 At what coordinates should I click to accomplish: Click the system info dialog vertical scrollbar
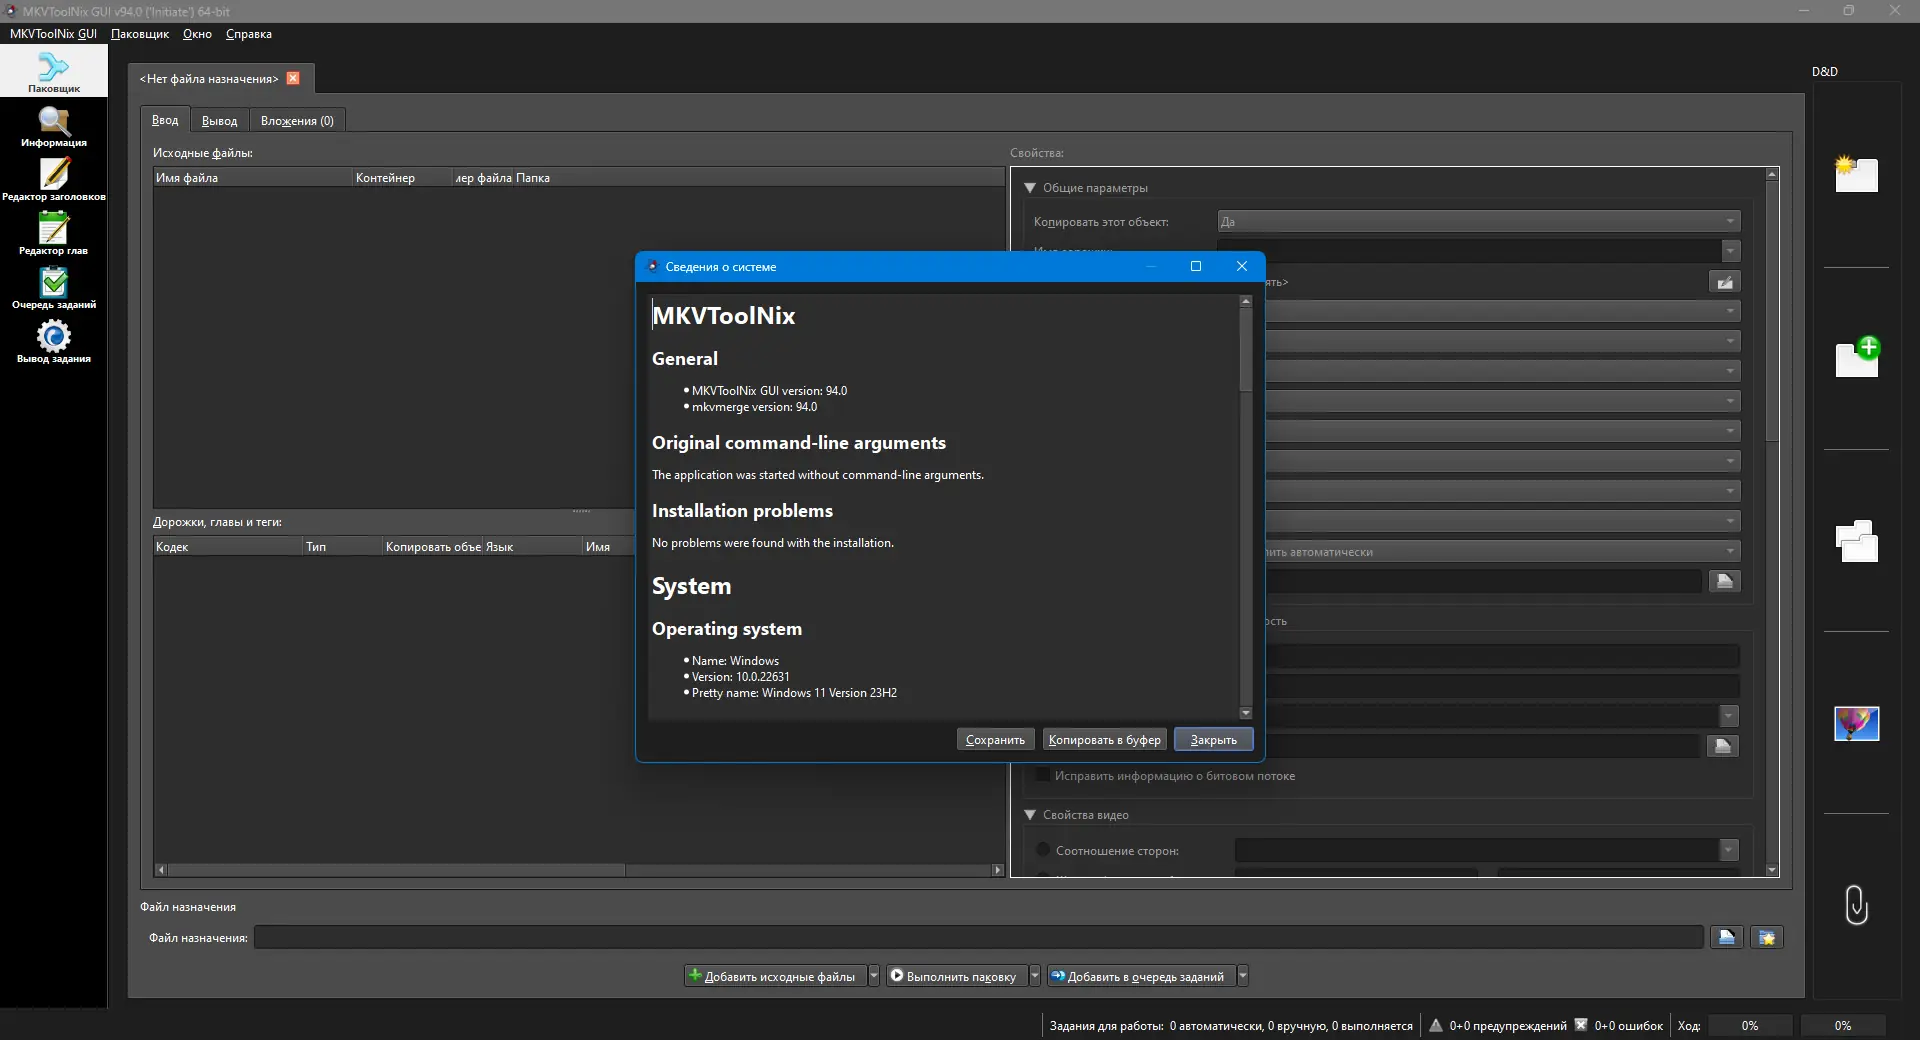pos(1245,350)
